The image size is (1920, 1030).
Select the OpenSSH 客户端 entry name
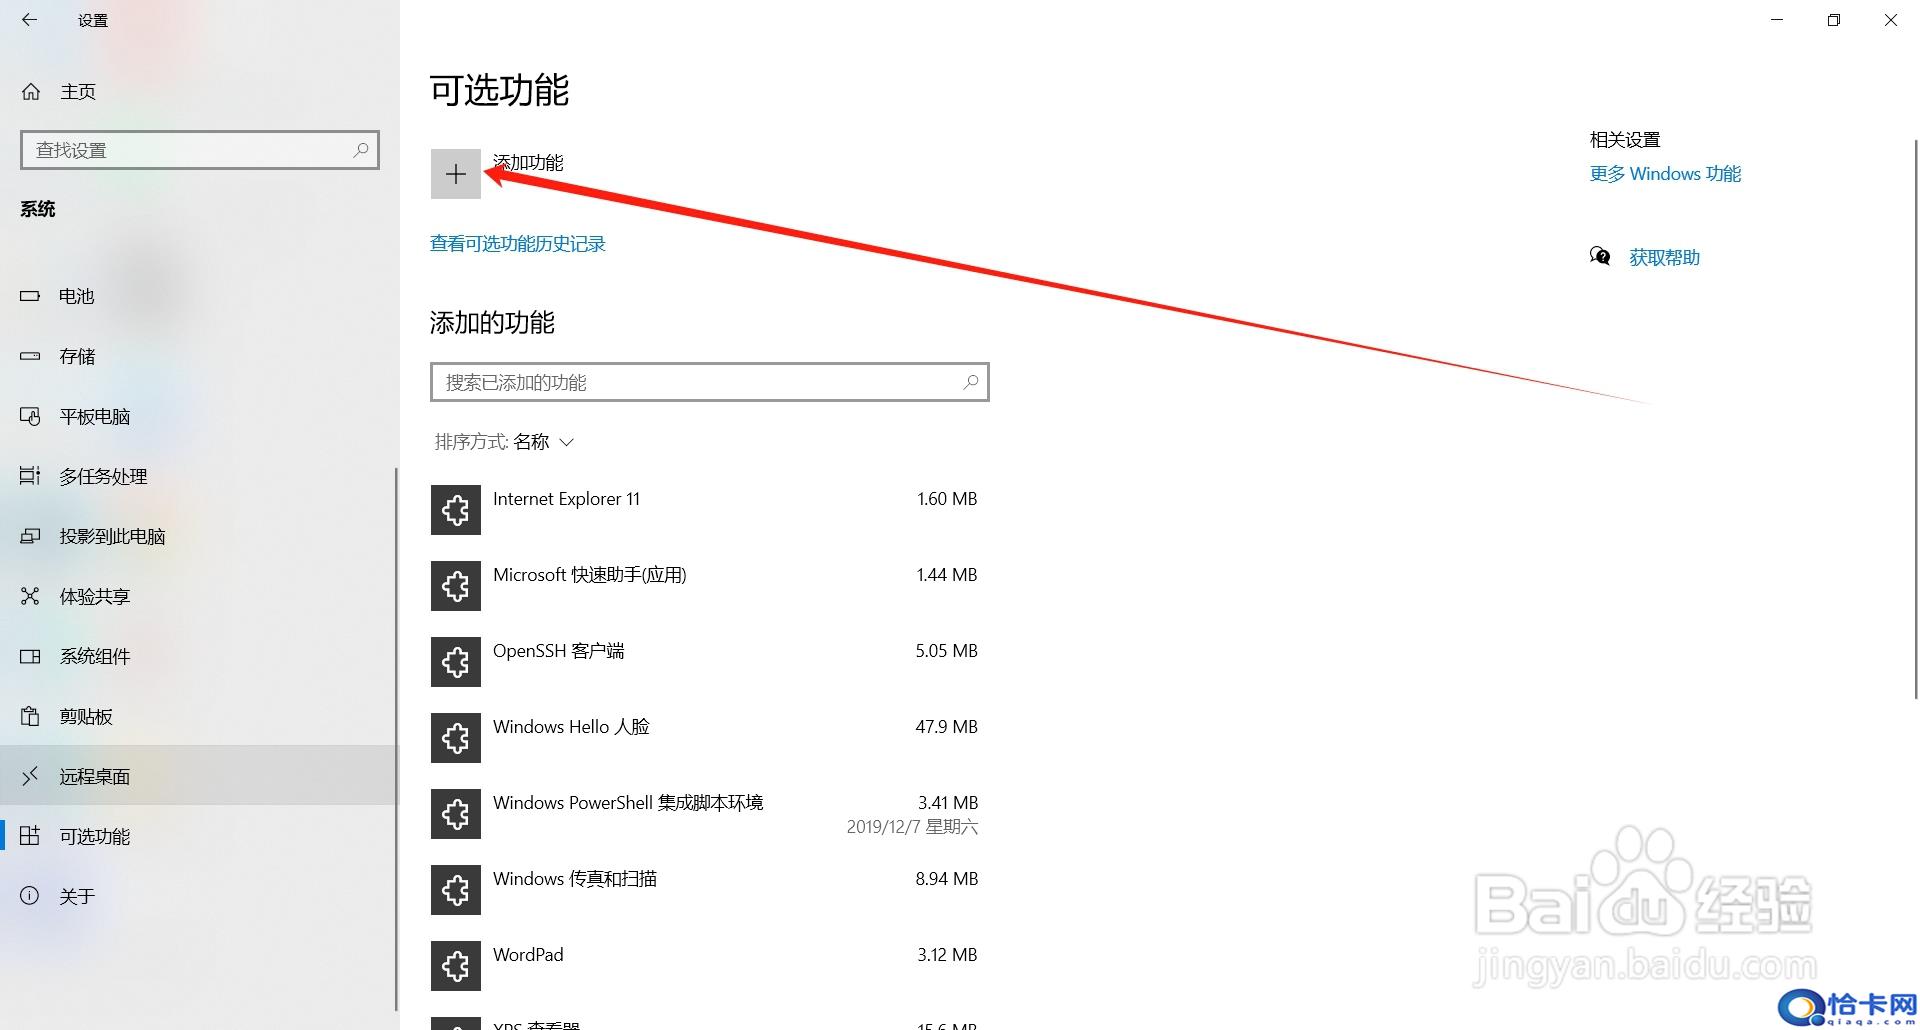(559, 651)
